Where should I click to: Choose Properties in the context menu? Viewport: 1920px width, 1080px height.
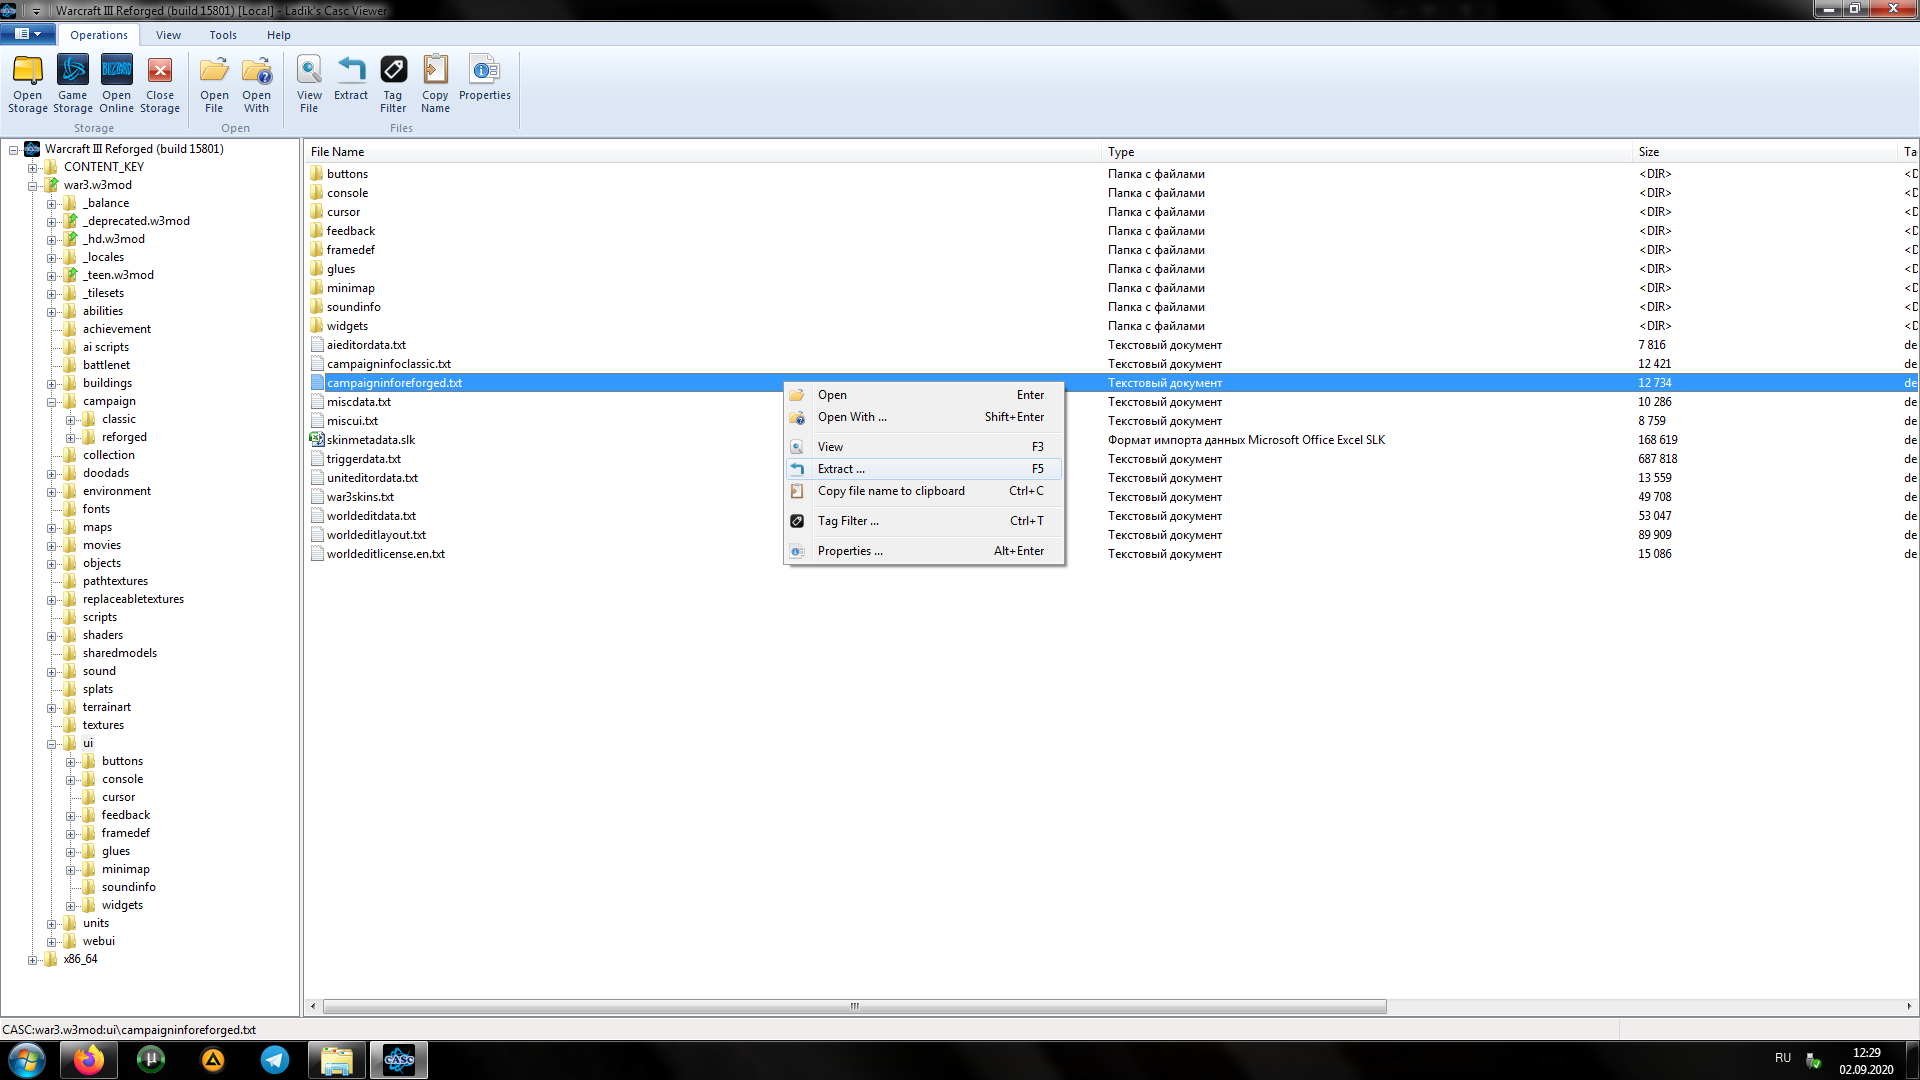click(x=924, y=551)
